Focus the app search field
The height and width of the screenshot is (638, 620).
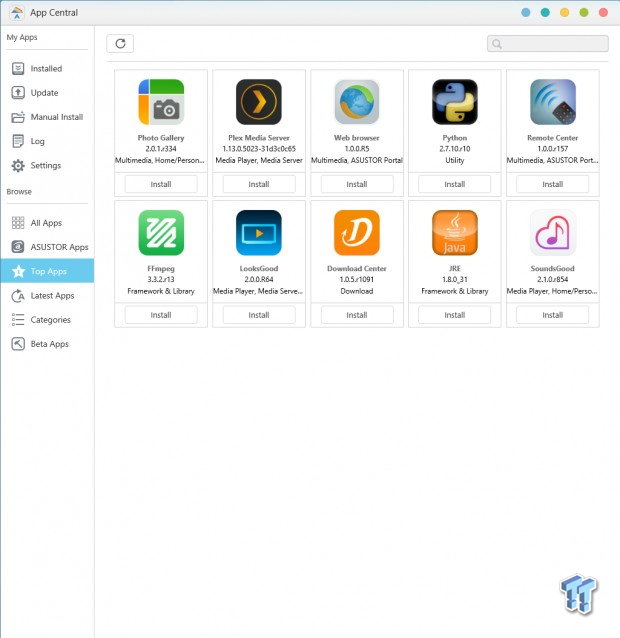548,44
